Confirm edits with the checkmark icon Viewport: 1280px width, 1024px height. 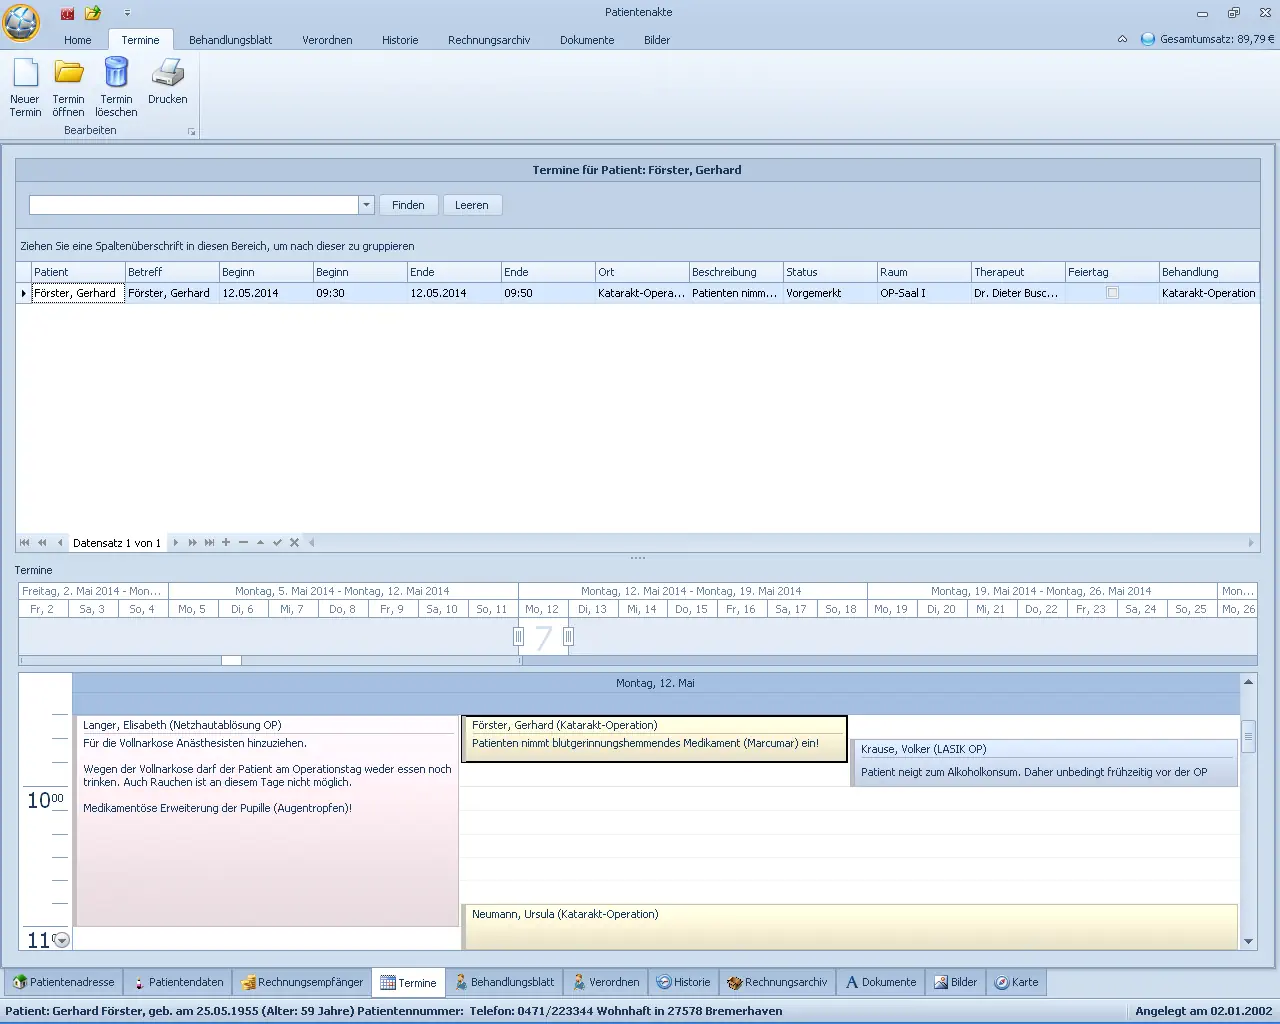pyautogui.click(x=277, y=542)
